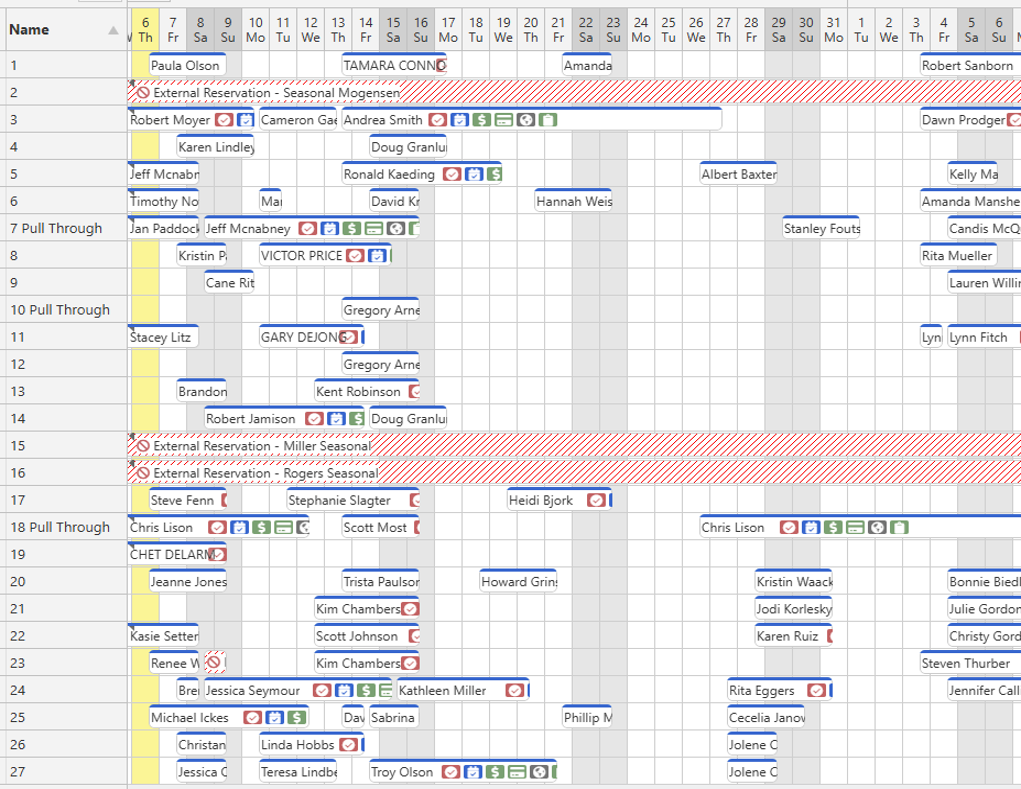
Task: Open Stephanie Slagter reservation on site 17
Action: [x=353, y=500]
